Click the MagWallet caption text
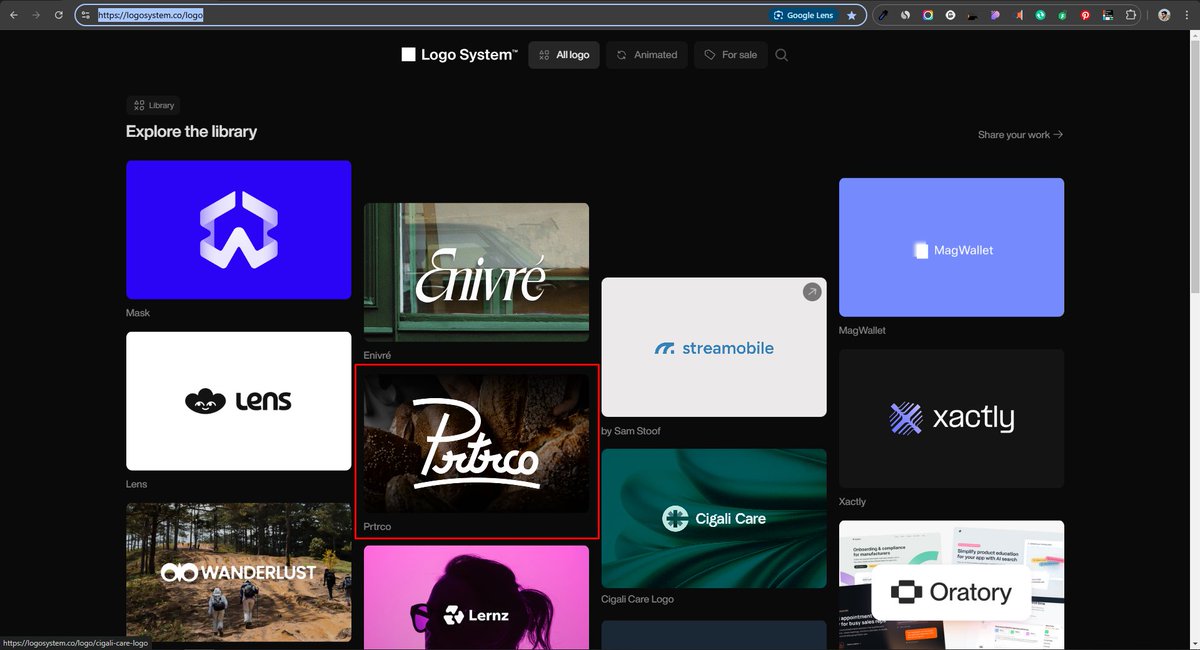Image resolution: width=1200 pixels, height=650 pixels. 862,330
